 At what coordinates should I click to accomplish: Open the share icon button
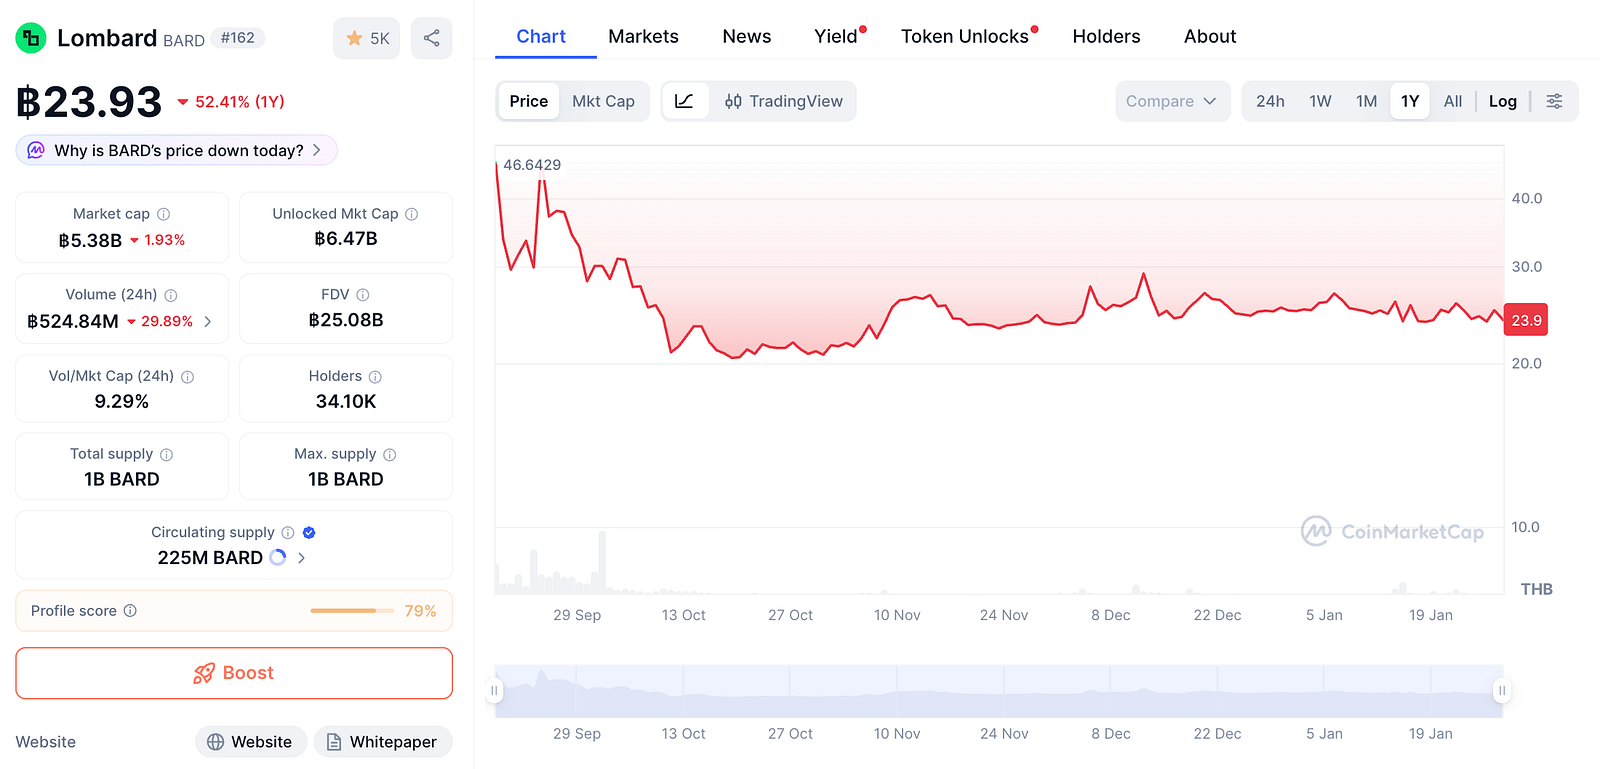coord(432,38)
